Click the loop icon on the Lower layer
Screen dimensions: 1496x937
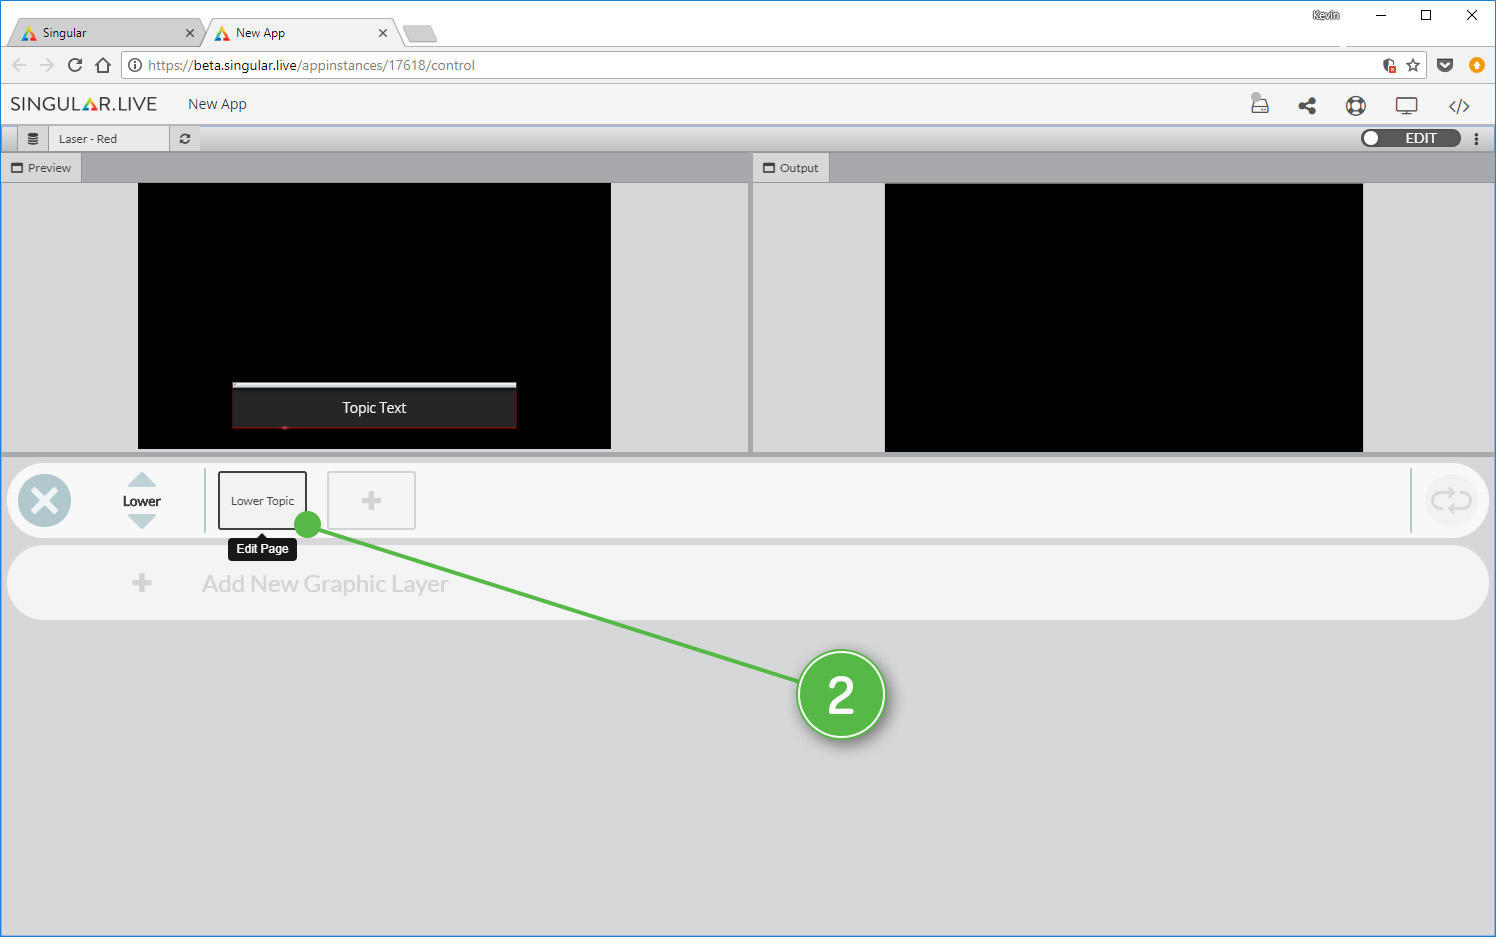(x=1451, y=500)
